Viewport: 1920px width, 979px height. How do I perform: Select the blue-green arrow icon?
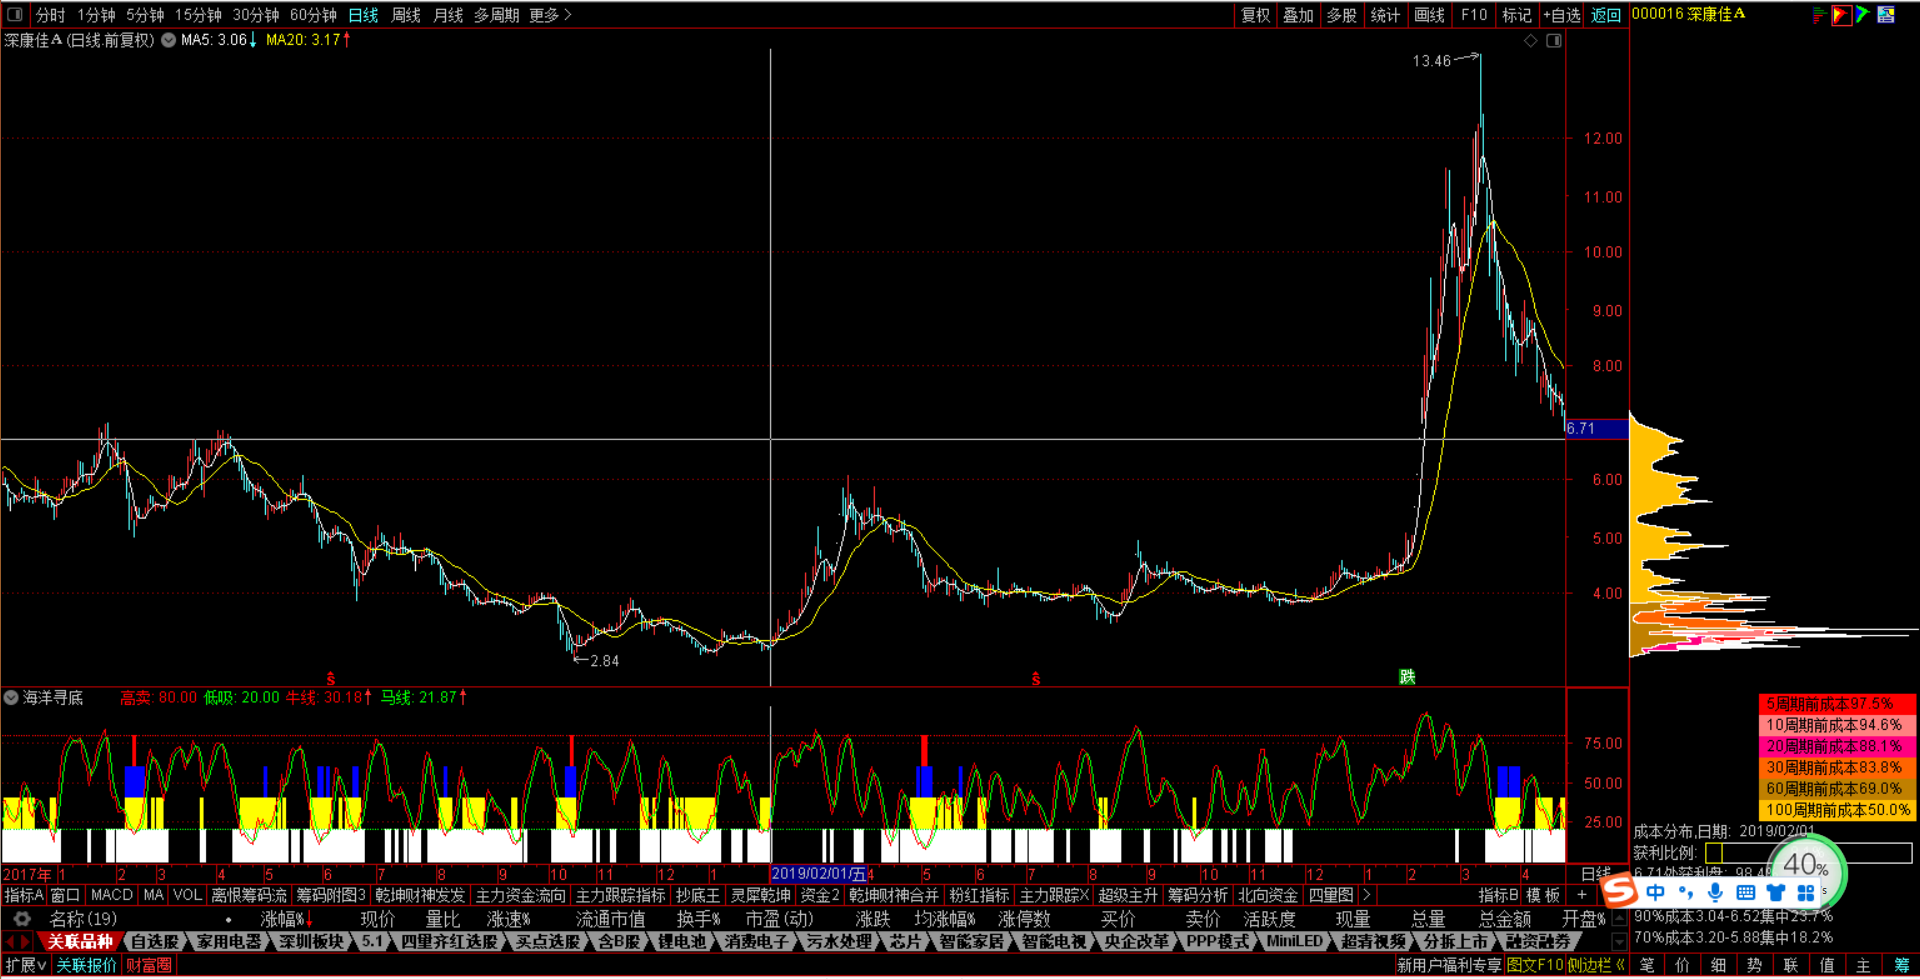[x=1863, y=15]
